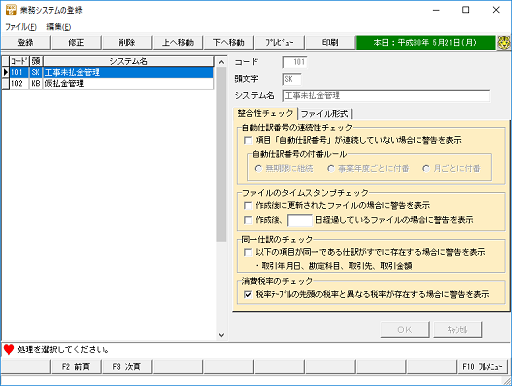Open the 編集(E) menu

(59, 27)
